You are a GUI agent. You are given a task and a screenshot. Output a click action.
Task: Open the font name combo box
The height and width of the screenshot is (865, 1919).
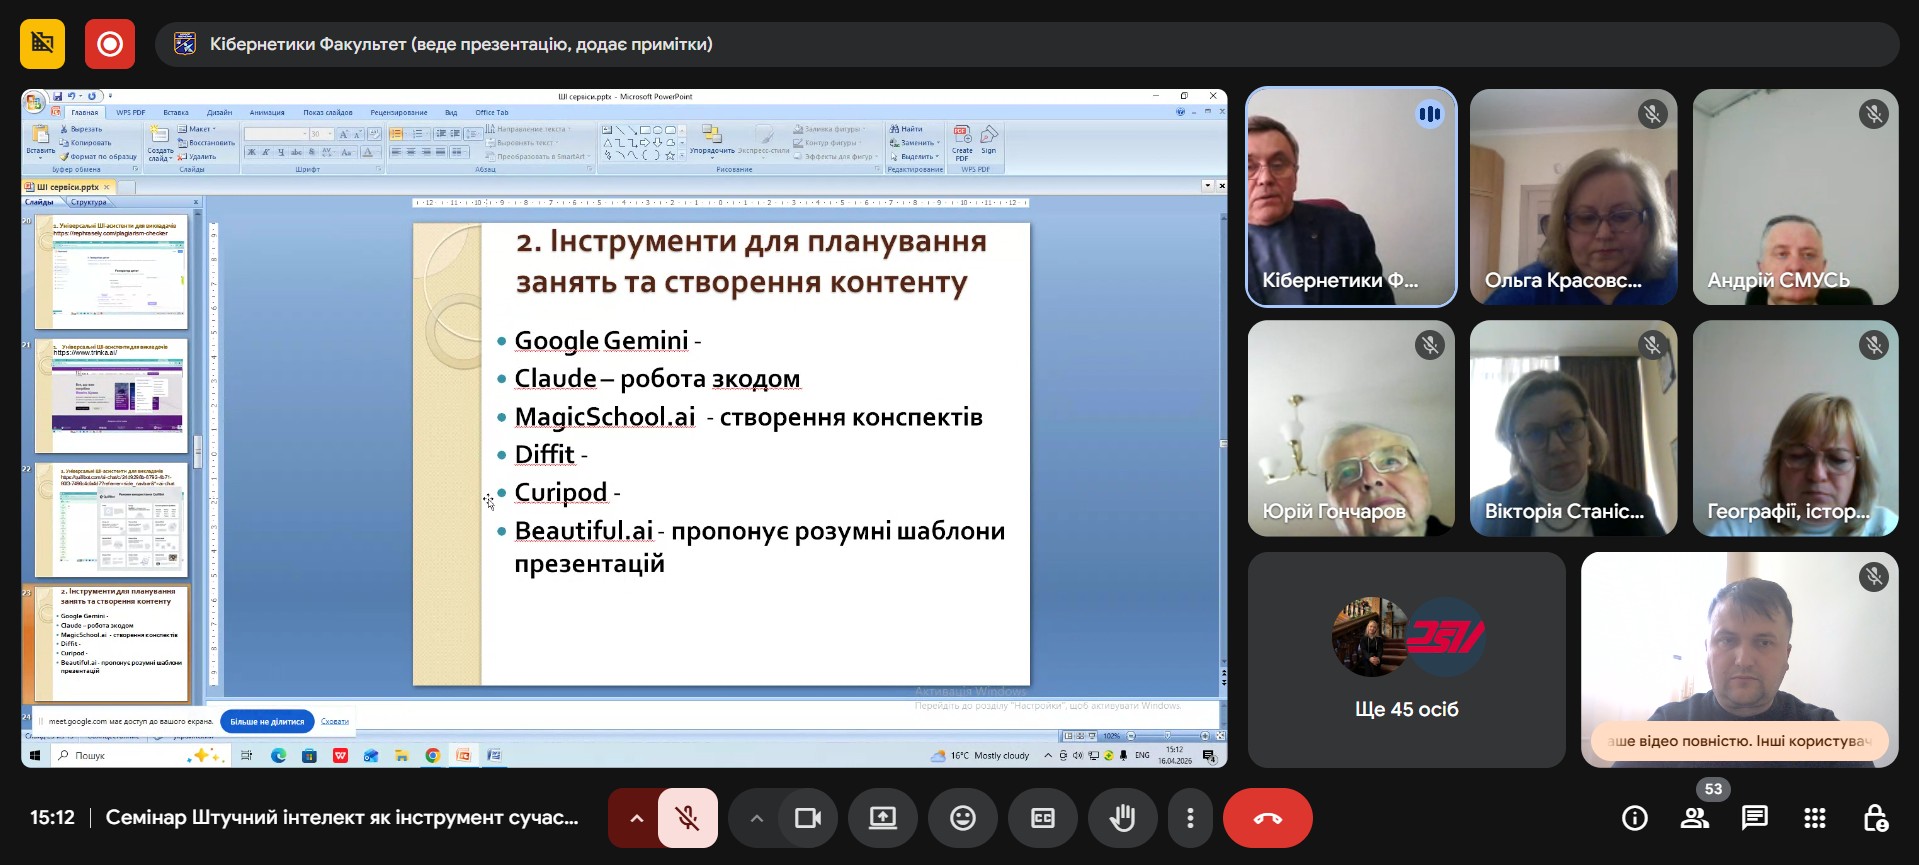pyautogui.click(x=276, y=134)
